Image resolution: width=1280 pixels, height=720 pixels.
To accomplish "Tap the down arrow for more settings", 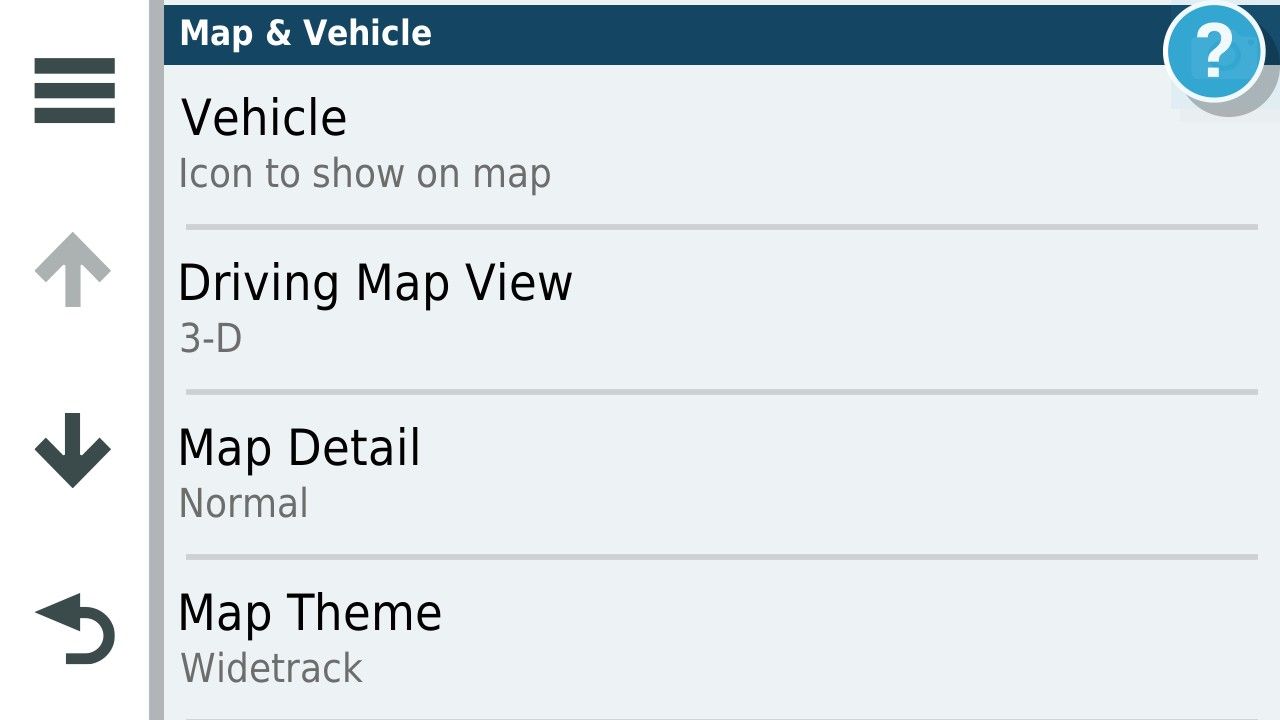I will coord(73,450).
